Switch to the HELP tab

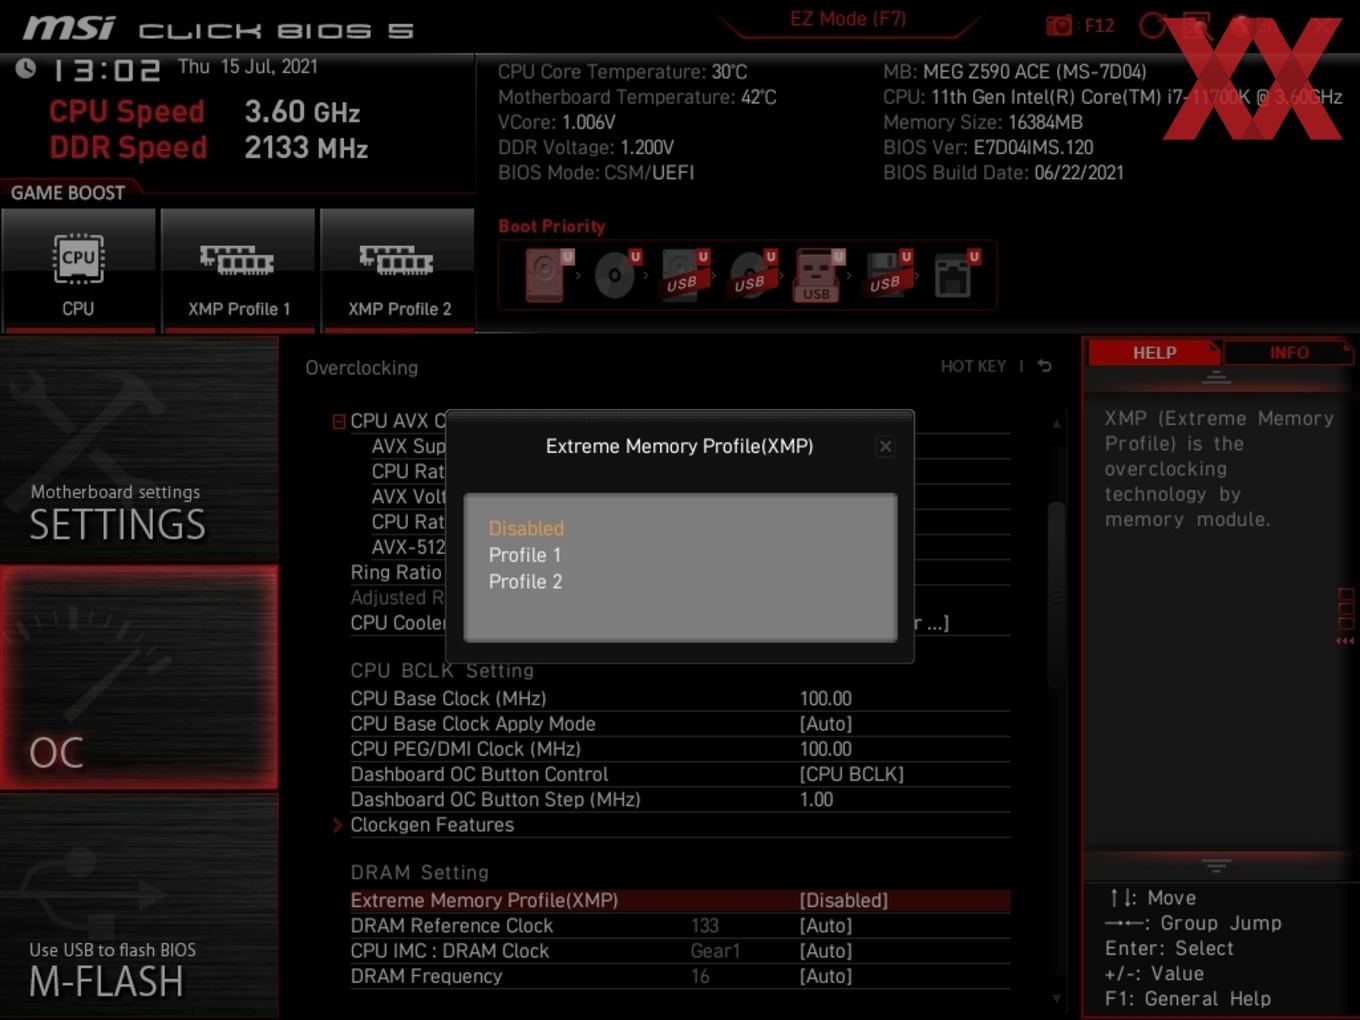coord(1154,352)
